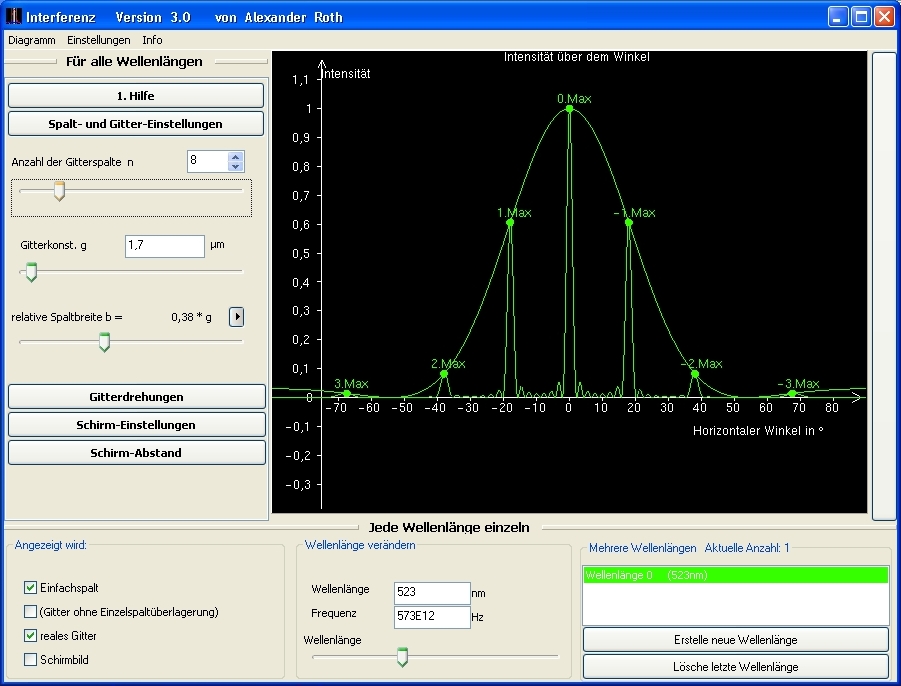Decrease Gitterspalte count with down arrow

235,166
